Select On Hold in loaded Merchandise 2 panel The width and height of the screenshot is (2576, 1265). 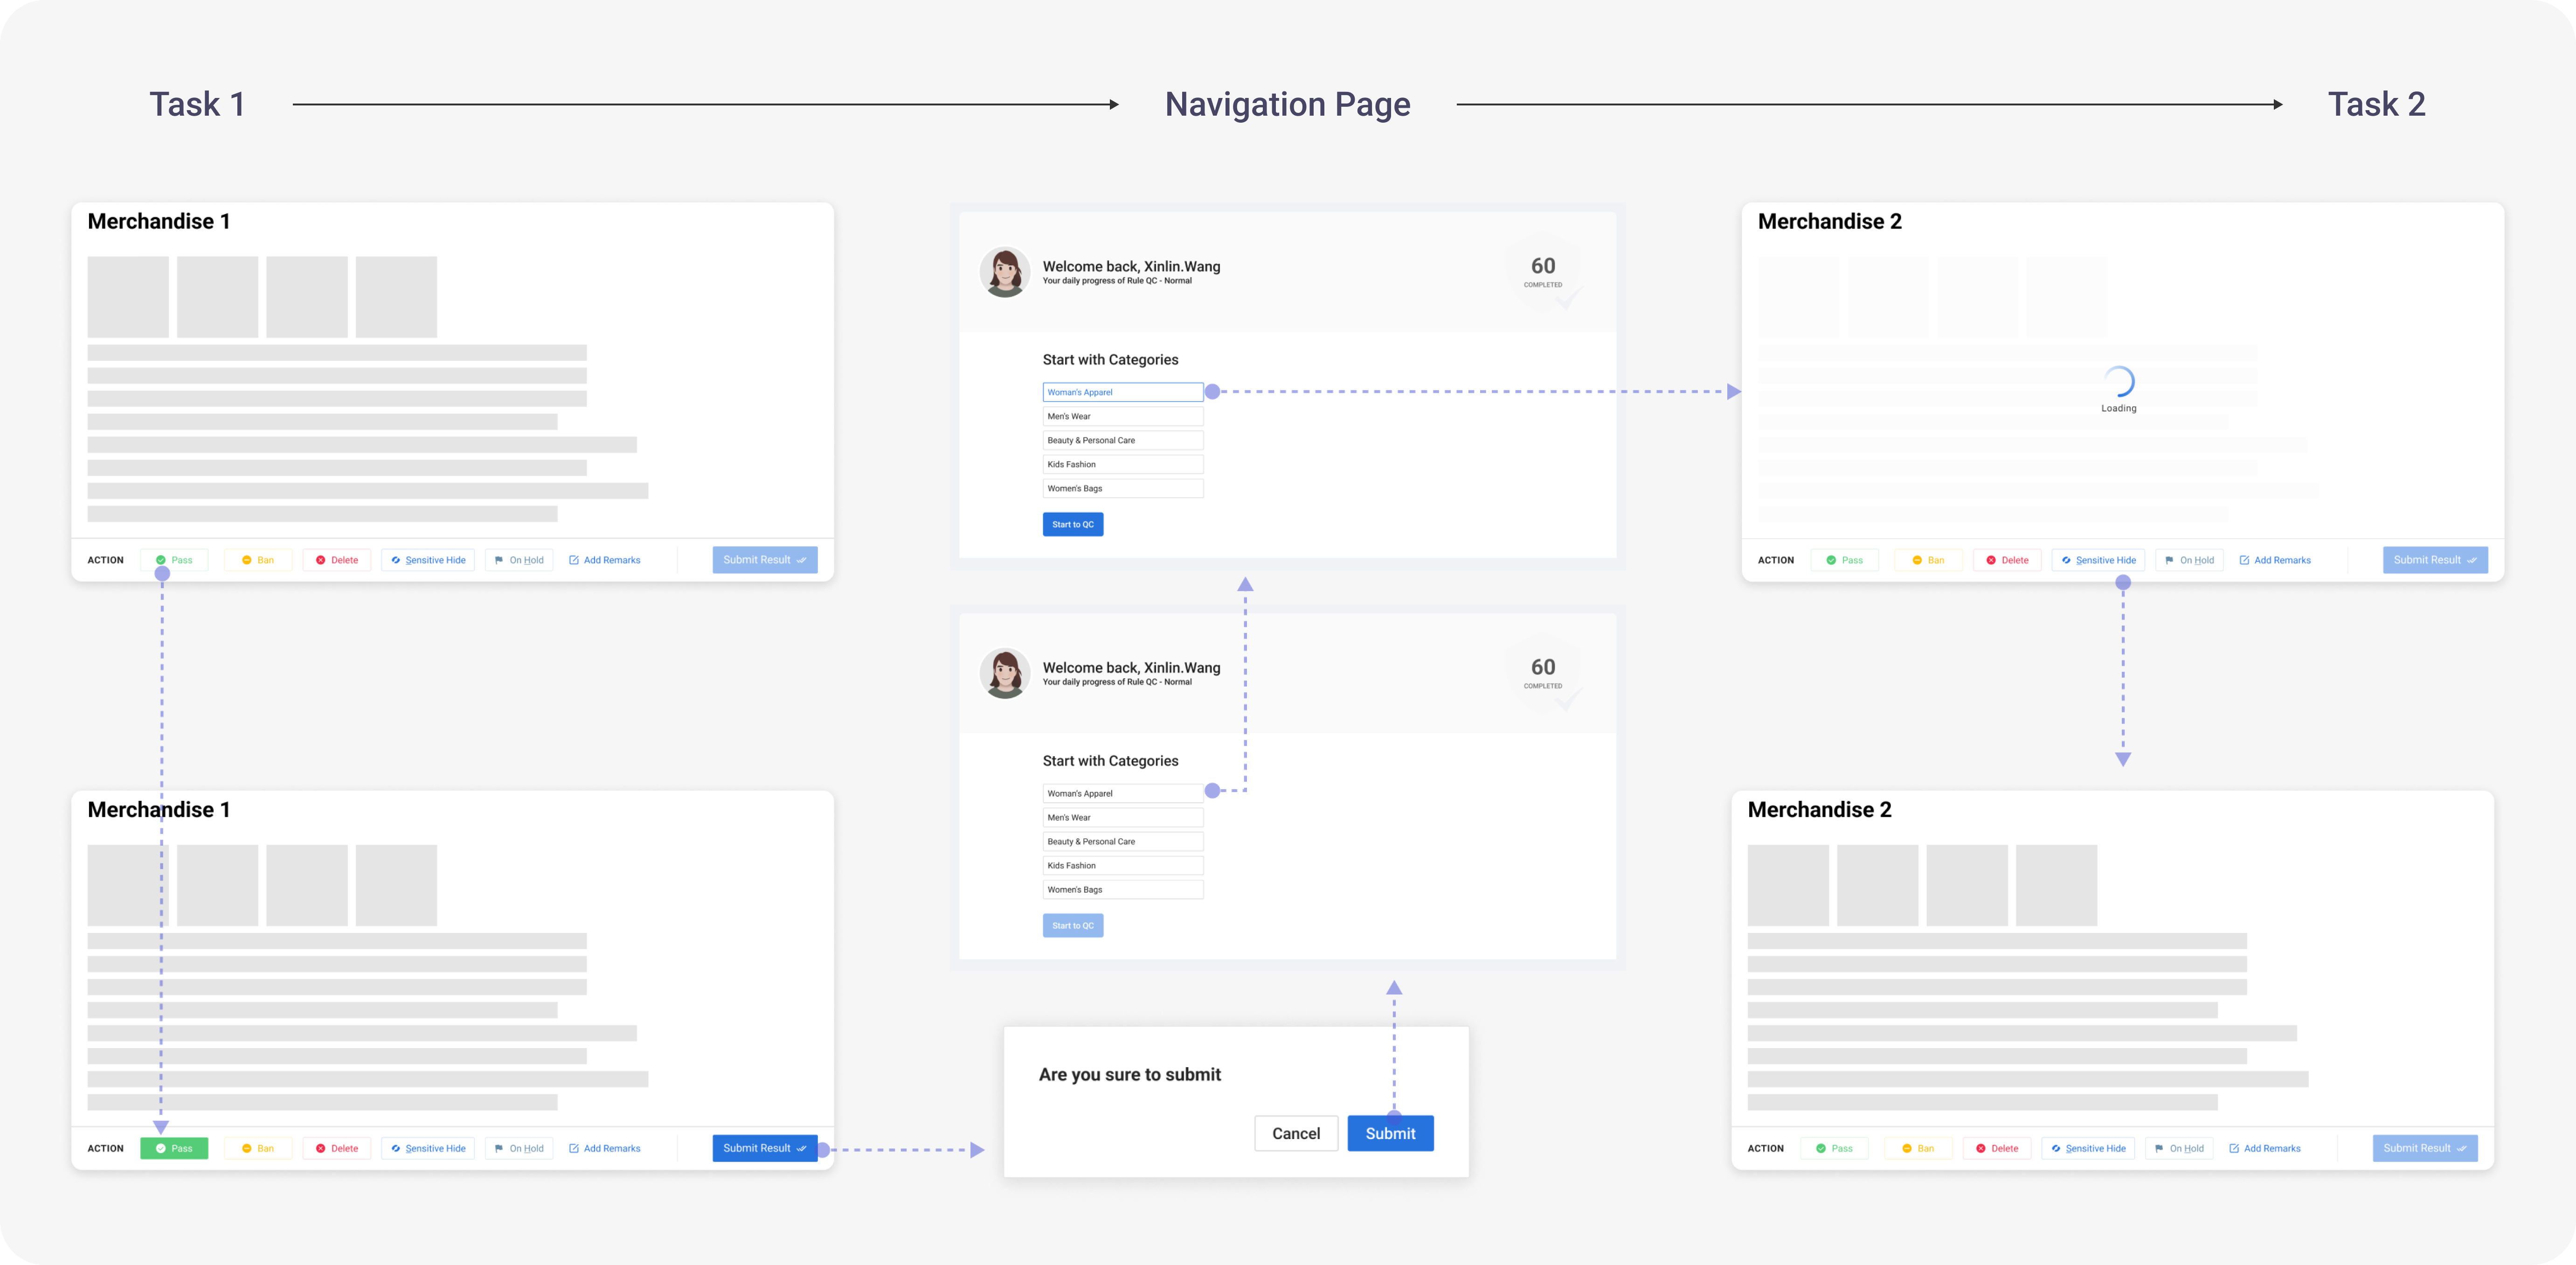pyautogui.click(x=2180, y=1148)
